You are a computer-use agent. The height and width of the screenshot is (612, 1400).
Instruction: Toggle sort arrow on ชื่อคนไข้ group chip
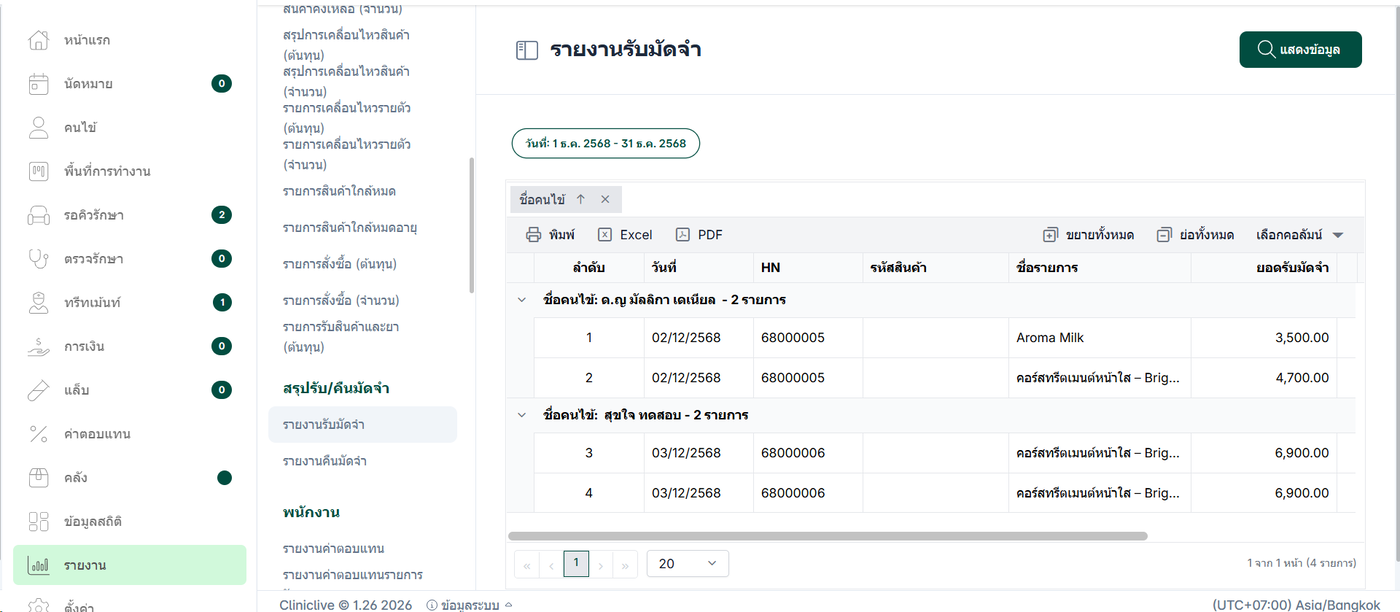[x=581, y=199]
